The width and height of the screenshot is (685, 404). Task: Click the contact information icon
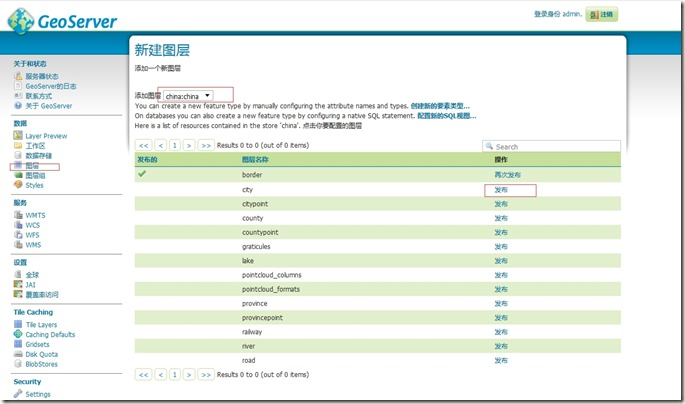[18, 96]
